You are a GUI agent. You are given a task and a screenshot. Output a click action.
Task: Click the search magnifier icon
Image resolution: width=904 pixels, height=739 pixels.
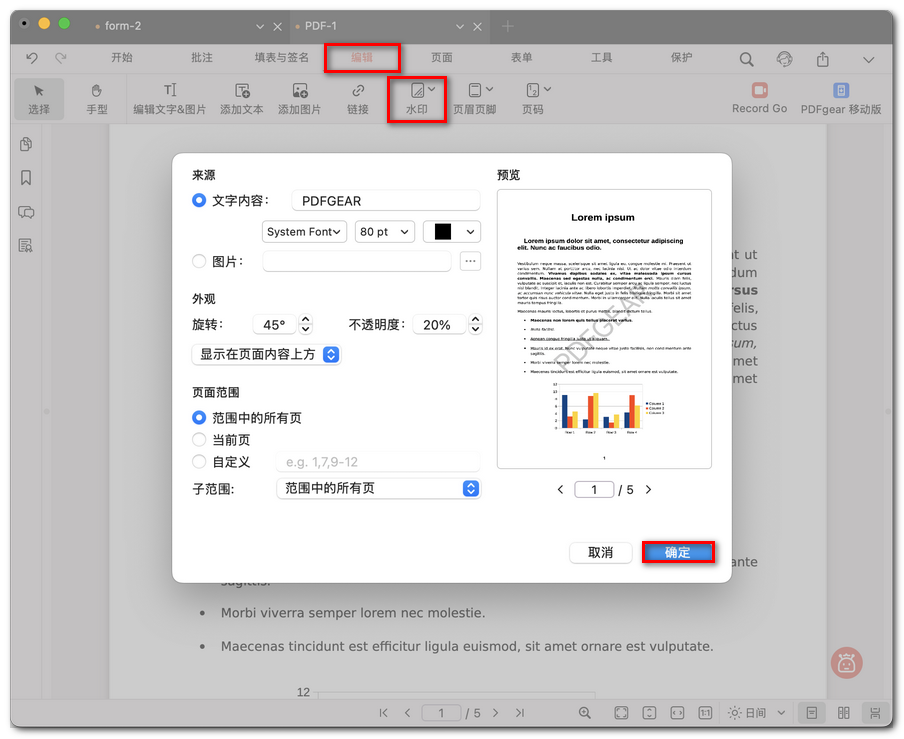click(746, 59)
